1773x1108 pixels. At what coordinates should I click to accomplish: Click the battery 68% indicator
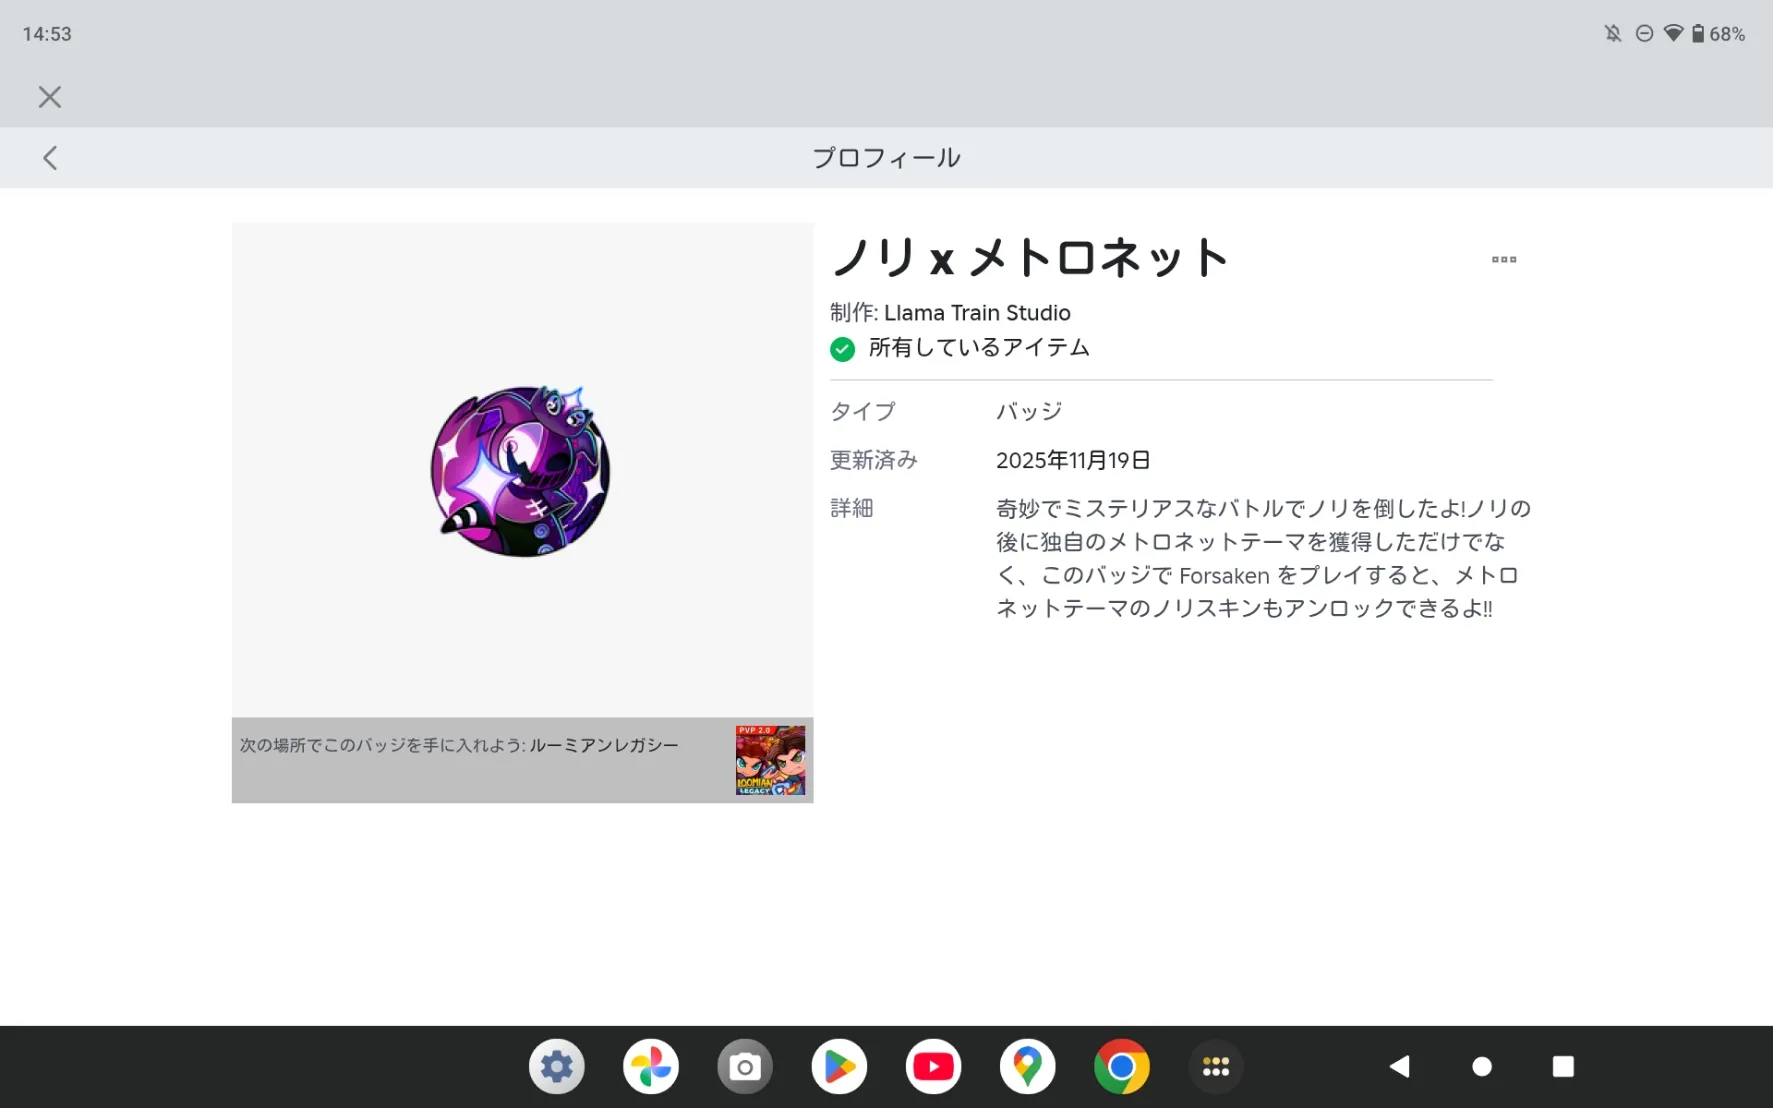click(1719, 34)
